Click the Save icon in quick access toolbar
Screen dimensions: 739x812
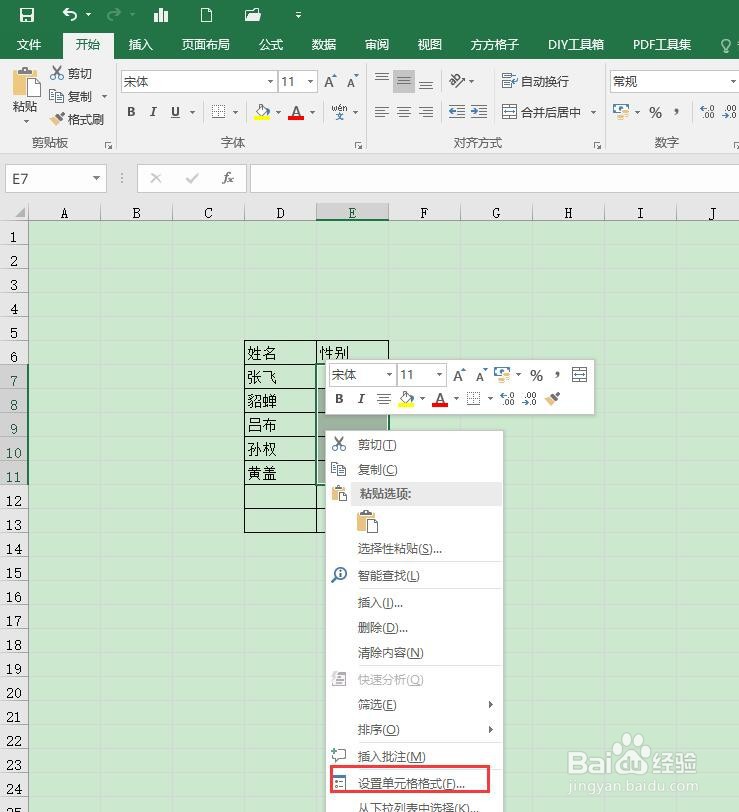26,14
